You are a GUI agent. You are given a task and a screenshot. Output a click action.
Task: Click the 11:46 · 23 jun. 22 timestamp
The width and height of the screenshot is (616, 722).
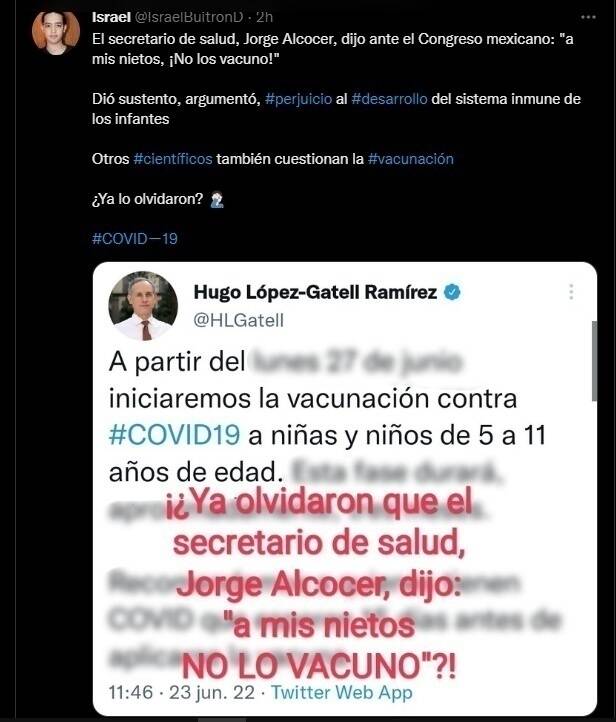181,693
